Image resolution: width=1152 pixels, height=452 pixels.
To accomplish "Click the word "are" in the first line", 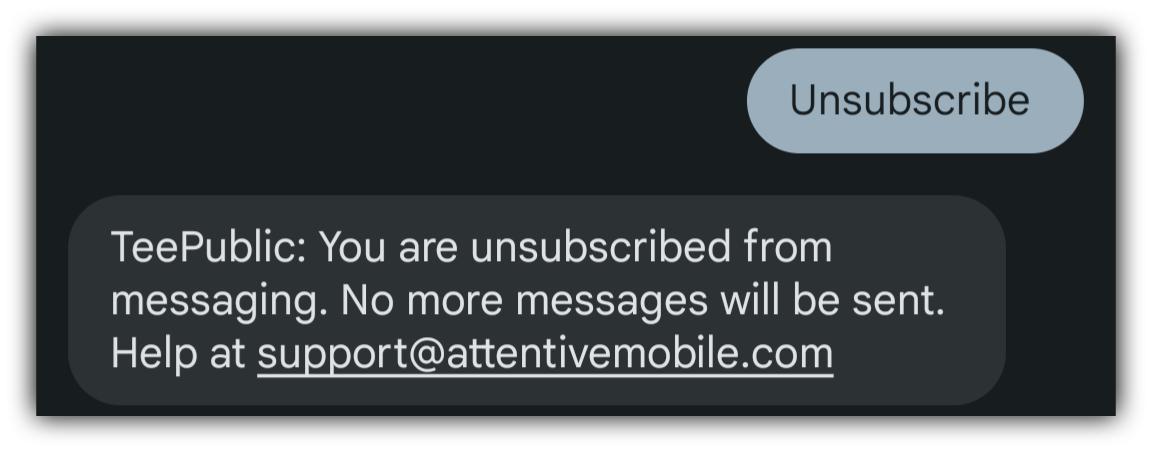I will tap(428, 250).
